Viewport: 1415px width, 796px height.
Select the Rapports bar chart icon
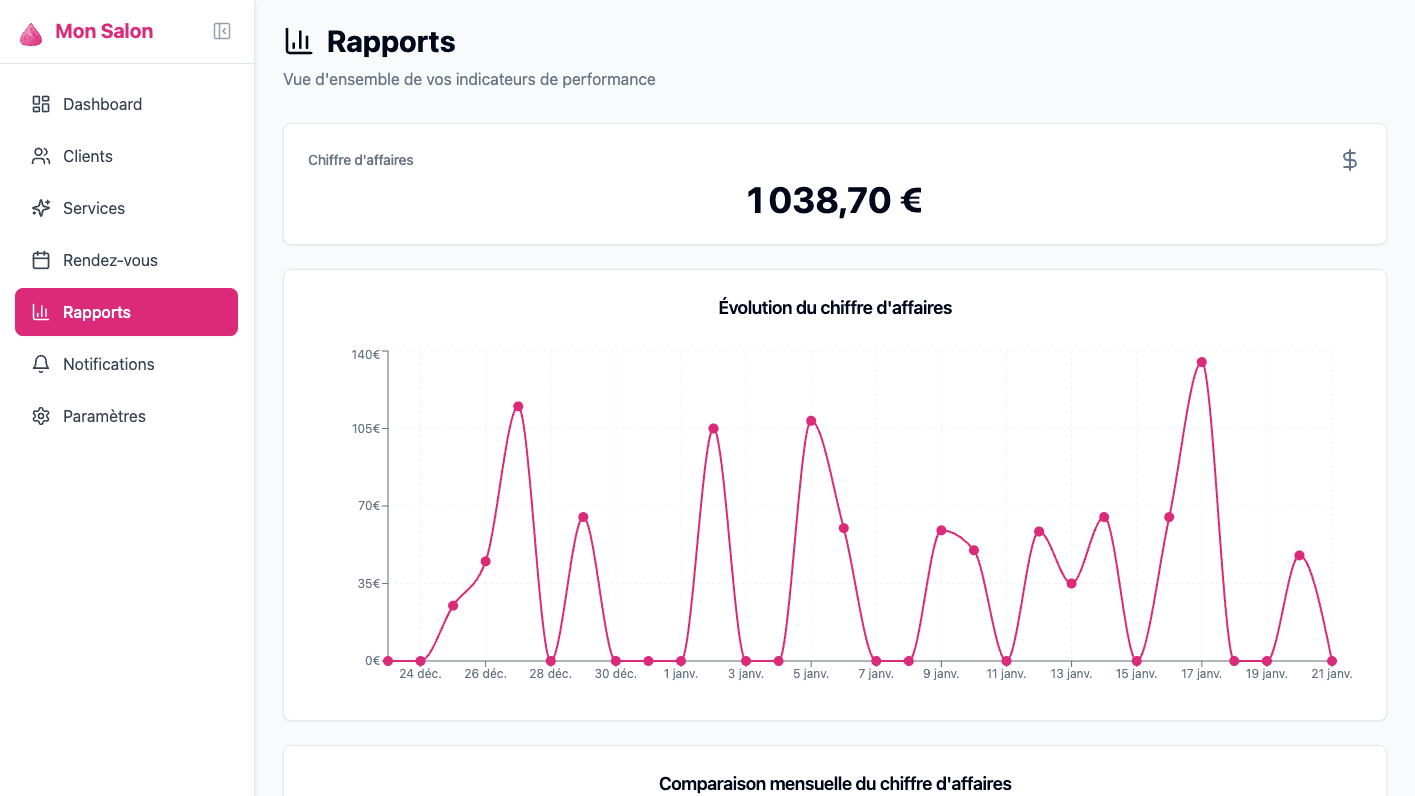(x=40, y=312)
